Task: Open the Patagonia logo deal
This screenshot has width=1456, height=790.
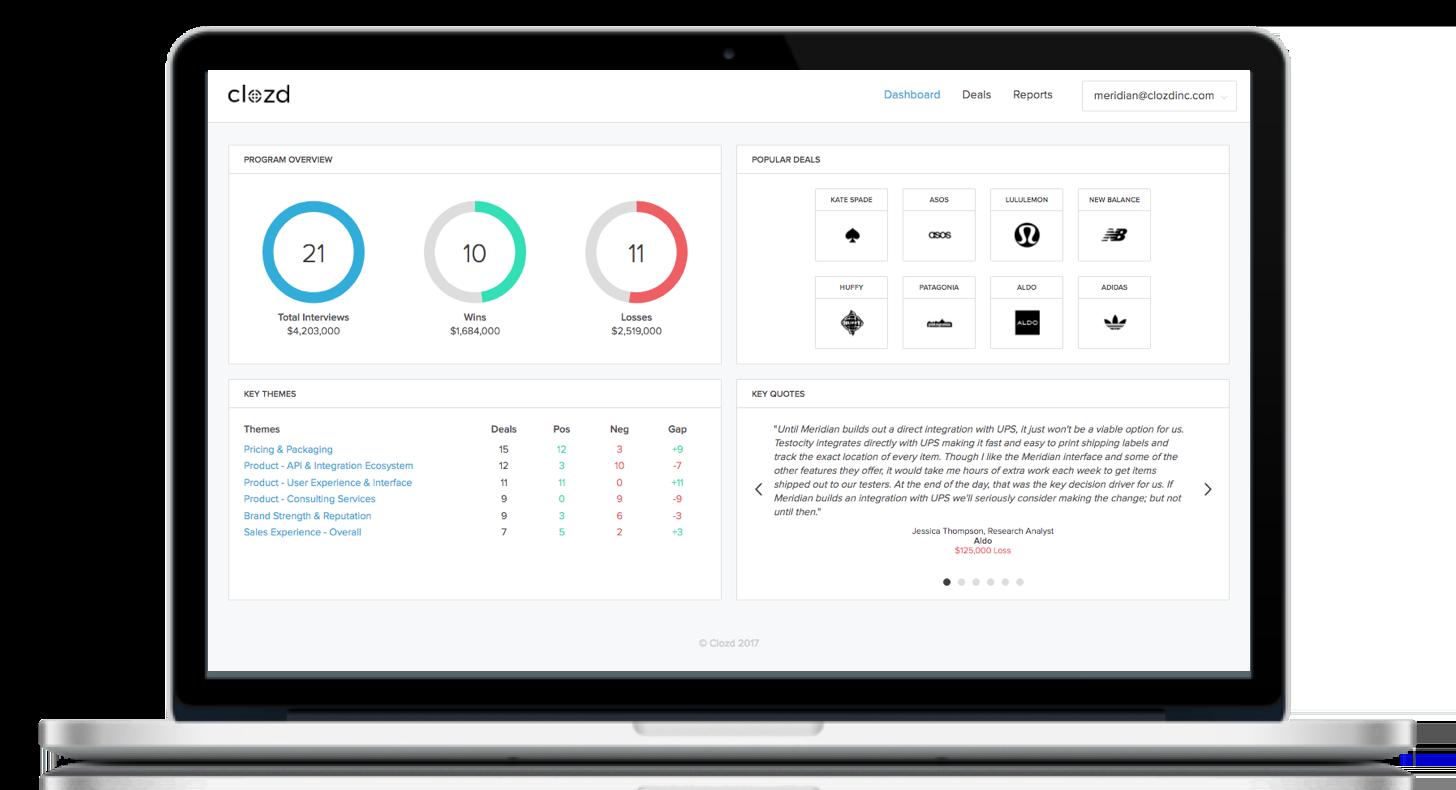Action: pos(939,323)
